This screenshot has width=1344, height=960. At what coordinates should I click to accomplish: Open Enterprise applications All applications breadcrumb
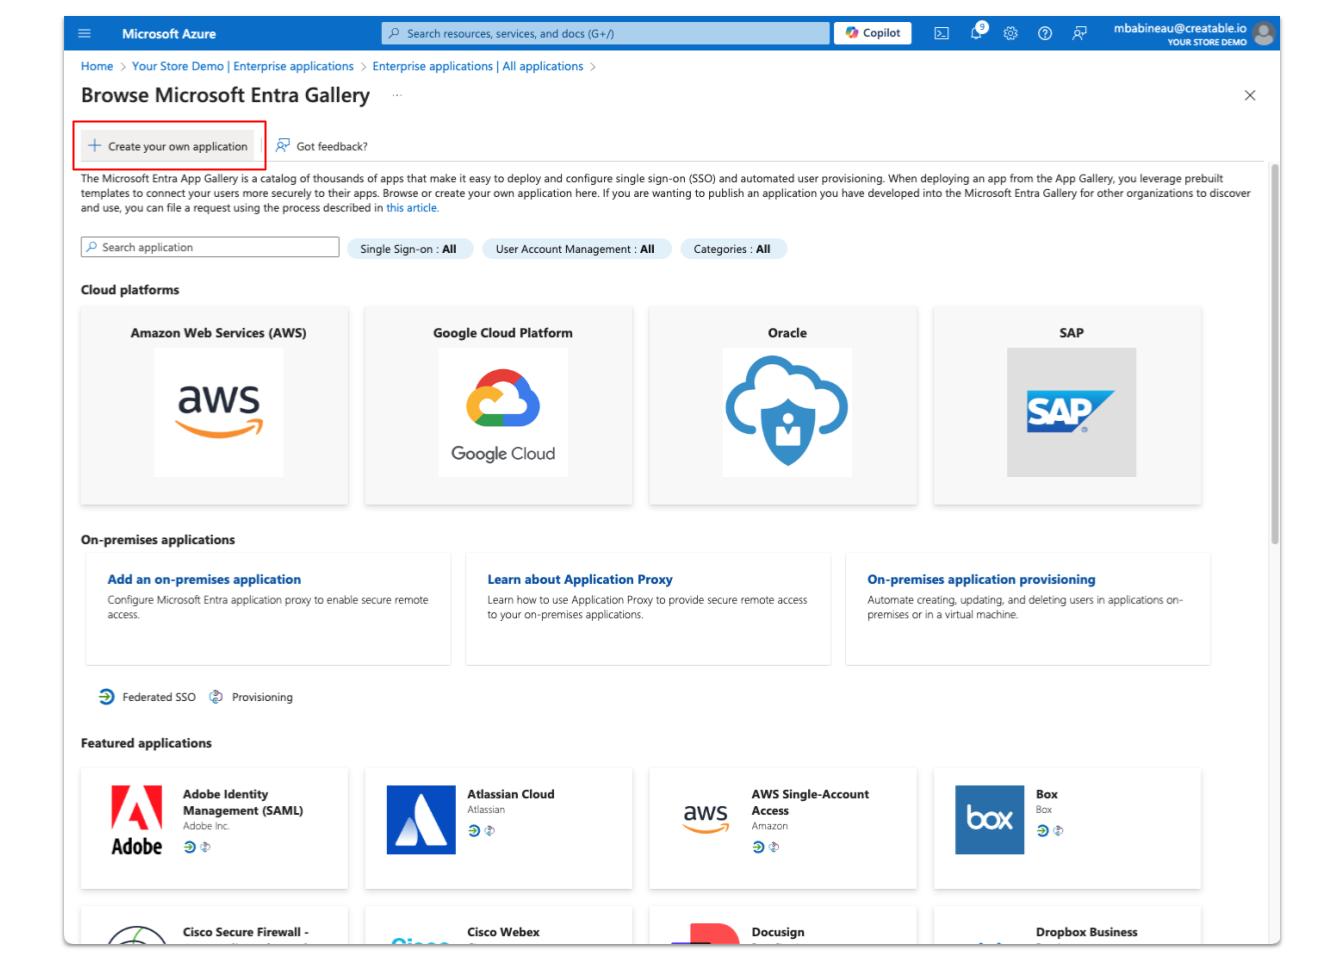(478, 66)
